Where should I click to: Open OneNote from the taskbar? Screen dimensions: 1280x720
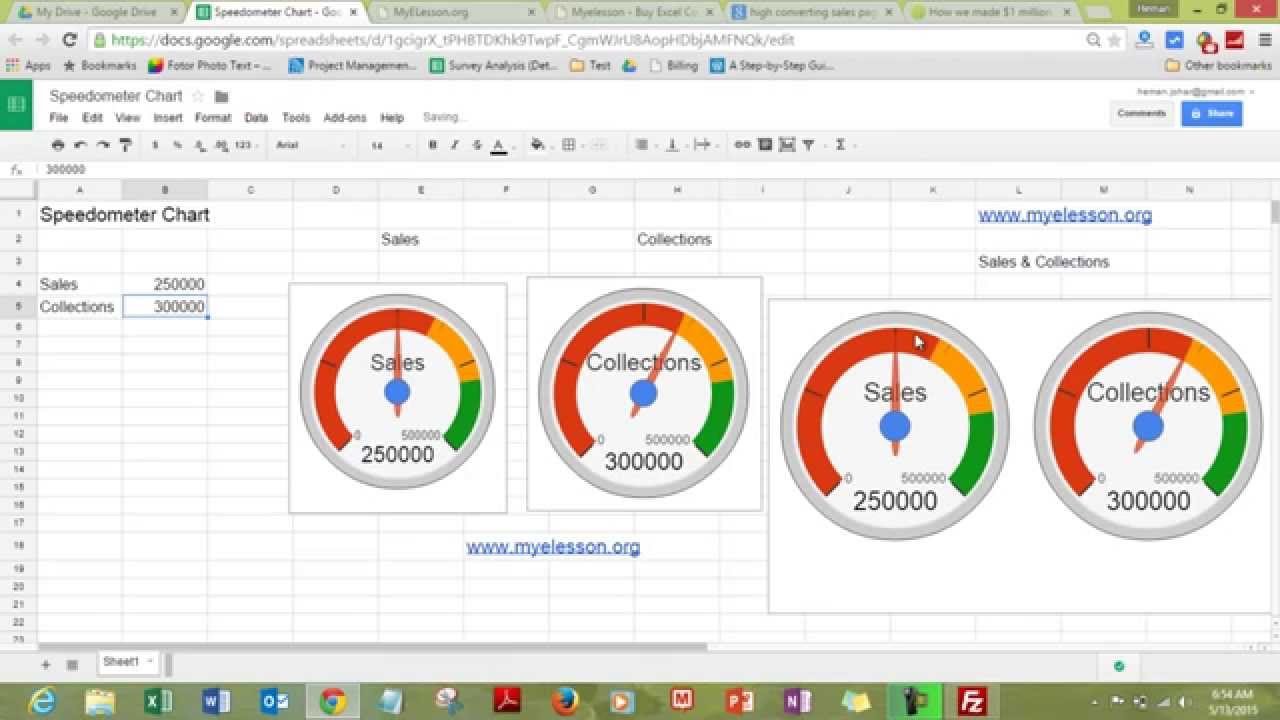click(x=798, y=701)
